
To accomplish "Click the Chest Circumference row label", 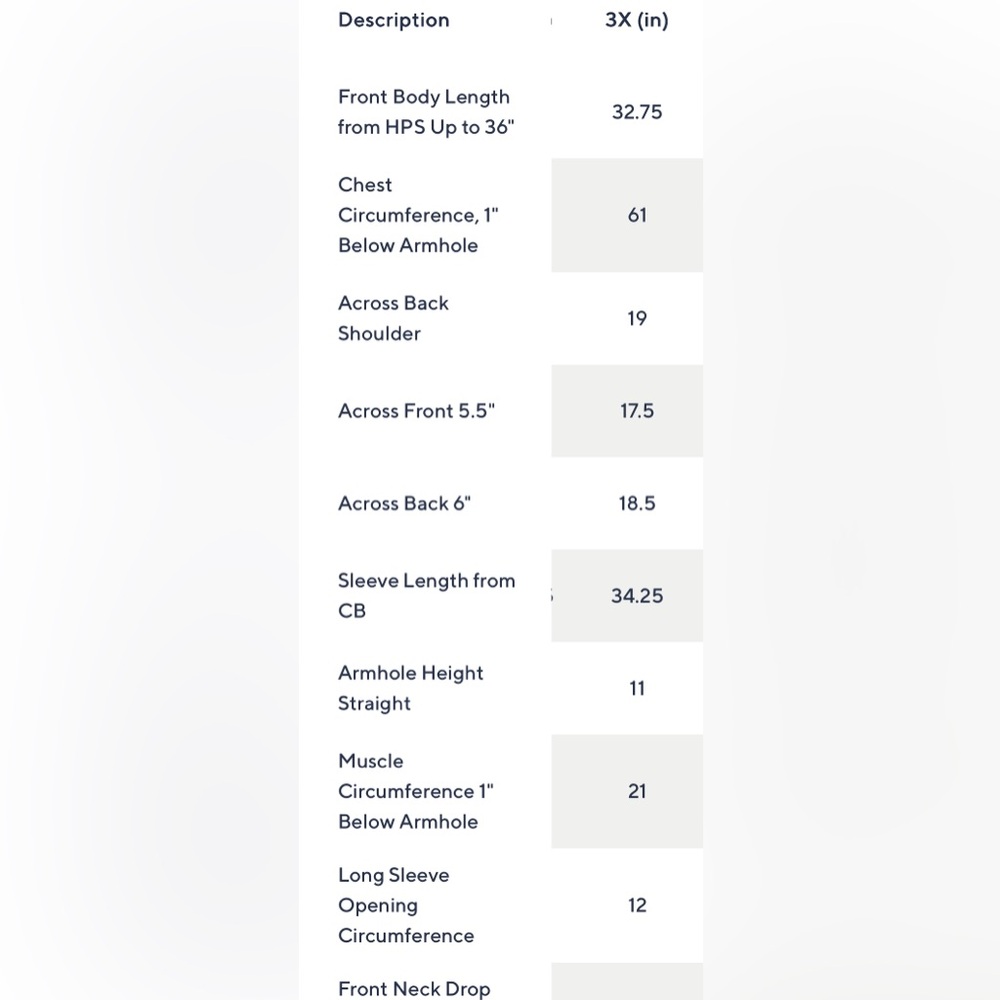I will 418,215.
